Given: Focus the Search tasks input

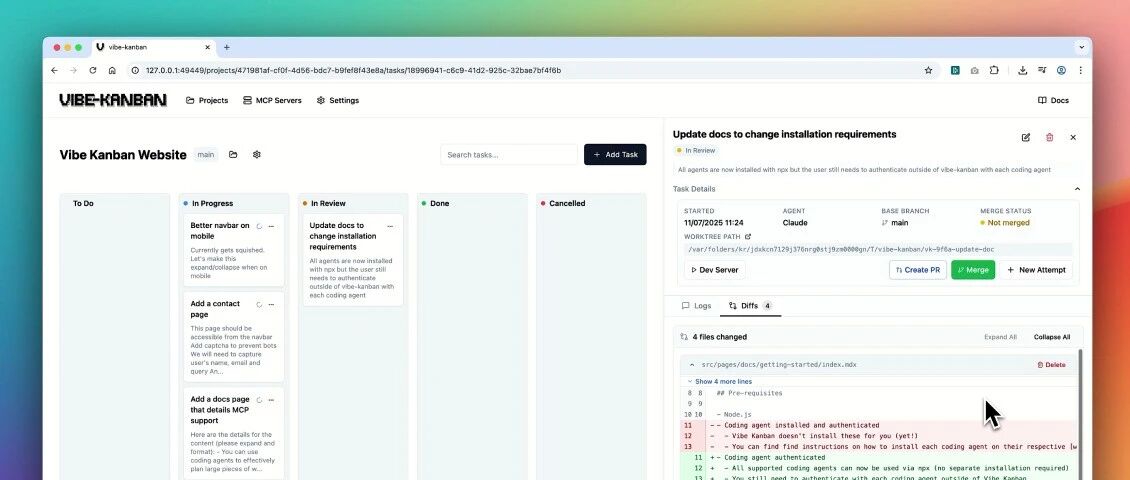Looking at the screenshot, I should click(x=509, y=154).
